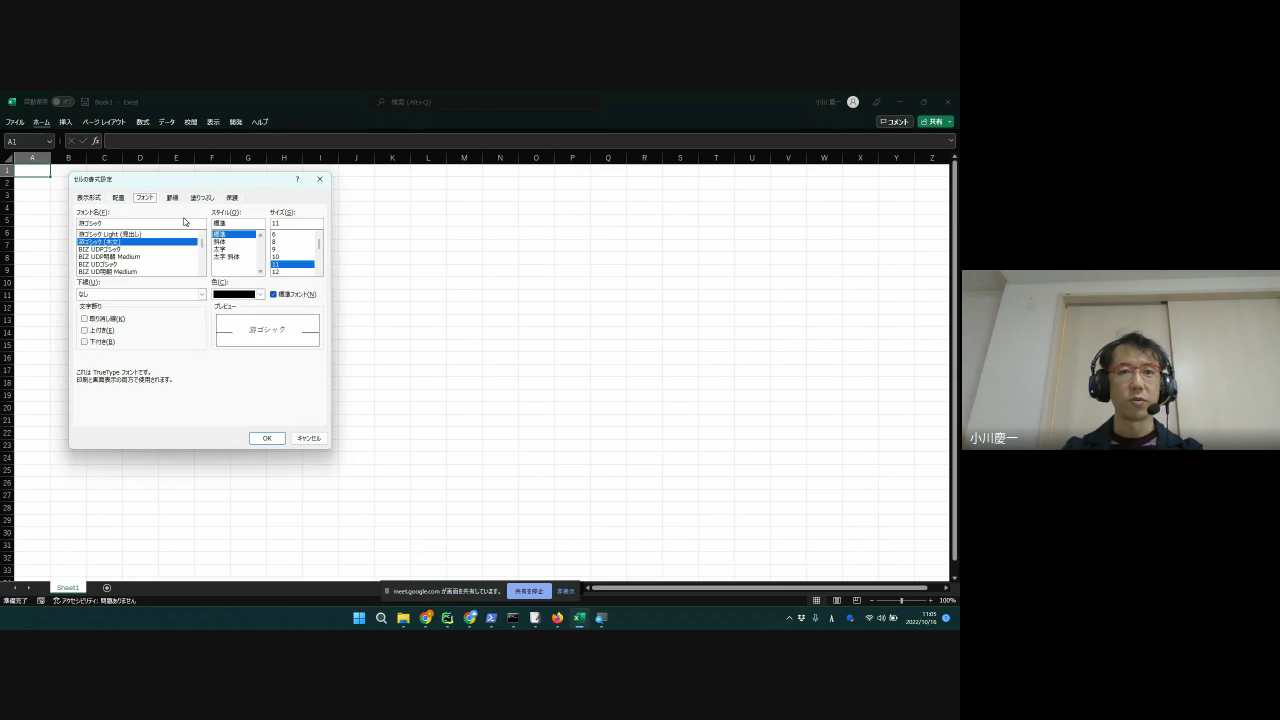Viewport: 1280px width, 720px height.
Task: Click the save icon in title bar
Action: click(x=85, y=102)
